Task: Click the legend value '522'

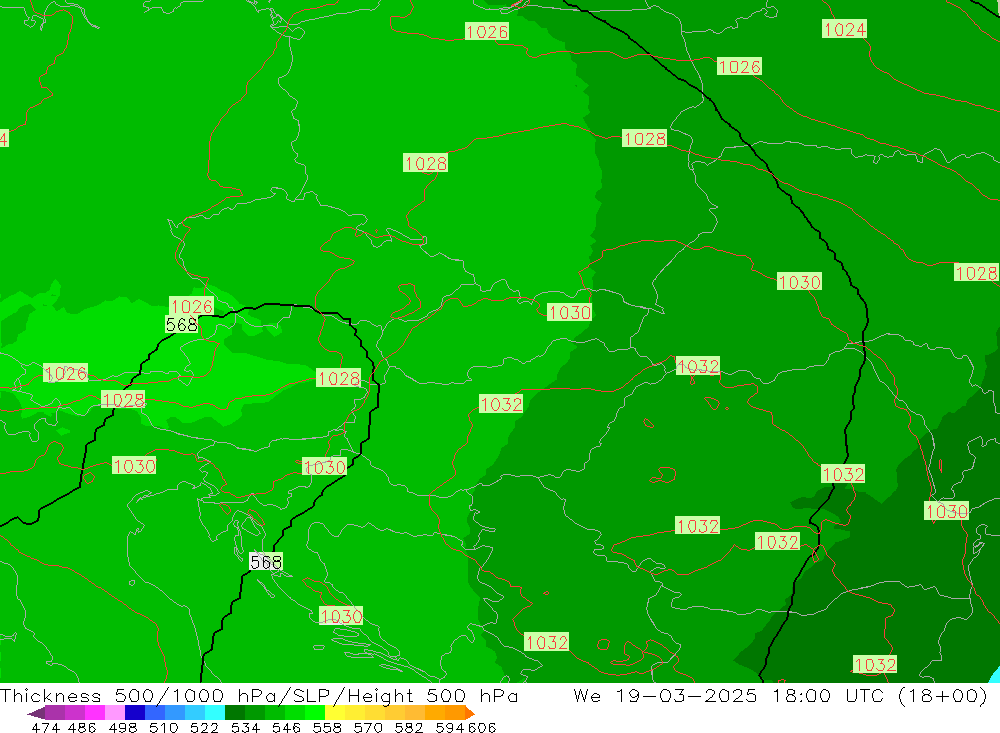Action: pyautogui.click(x=204, y=727)
